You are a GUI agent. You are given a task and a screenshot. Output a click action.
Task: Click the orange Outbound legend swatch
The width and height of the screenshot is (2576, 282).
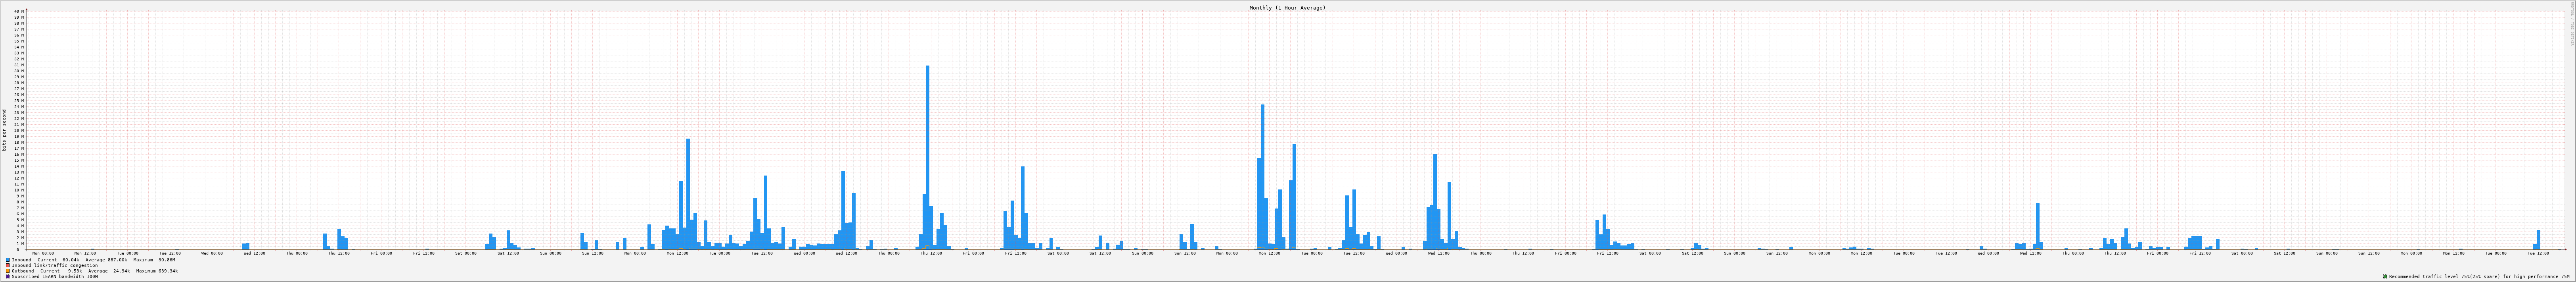click(8, 271)
